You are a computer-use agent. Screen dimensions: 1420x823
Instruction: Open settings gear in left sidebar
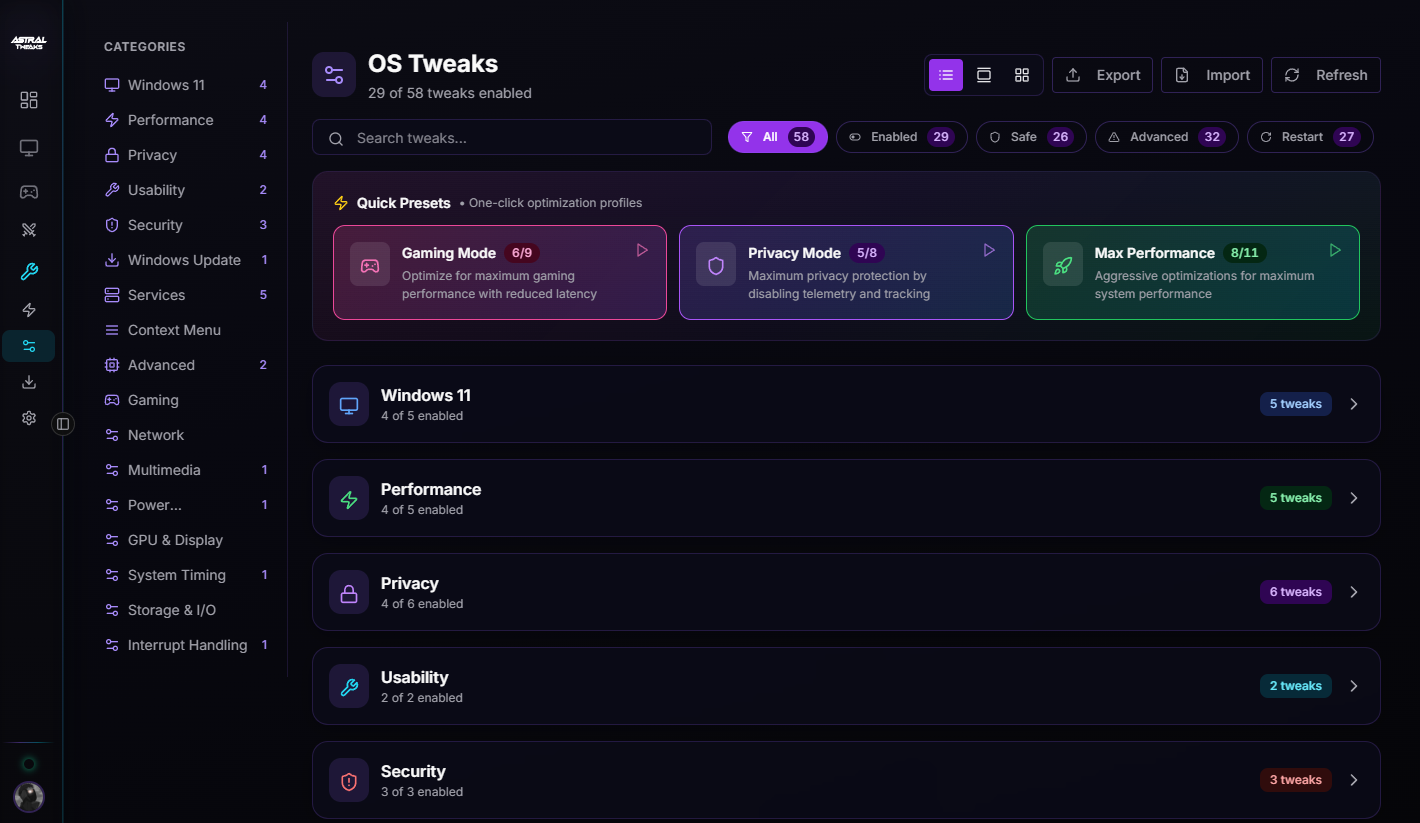(29, 418)
